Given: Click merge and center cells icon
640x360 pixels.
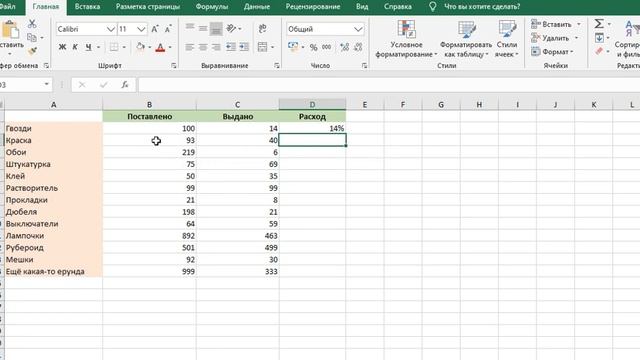Looking at the screenshot, I should [x=262, y=47].
